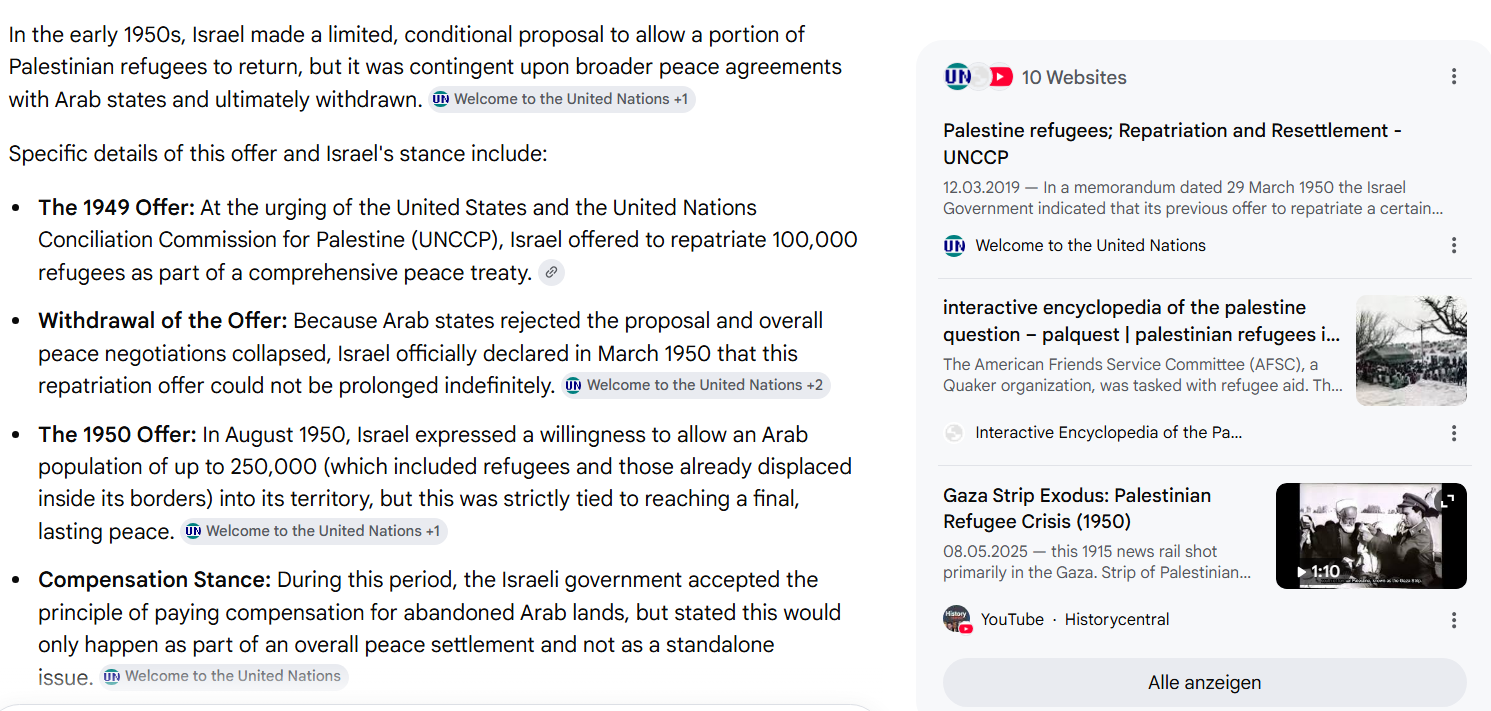Open the options menu for the YouTube Historycentral source
Screen dimensions: 1491x711
[1453, 620]
